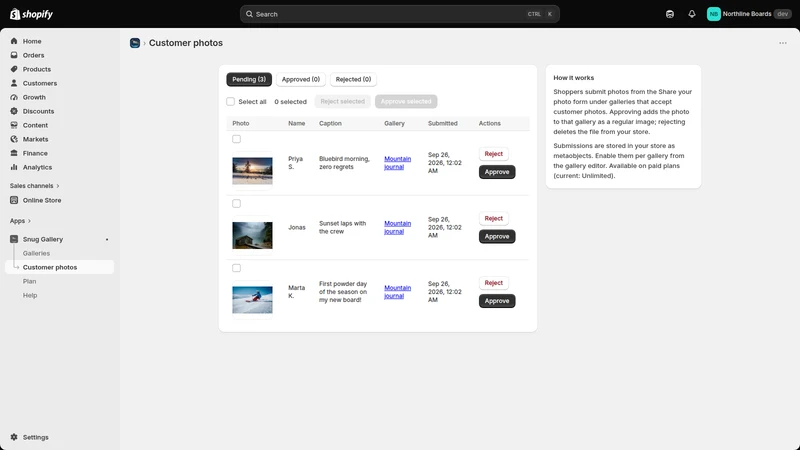Click the 'Sunset laps with the crew' caption
The width and height of the screenshot is (800, 450).
(x=342, y=228)
